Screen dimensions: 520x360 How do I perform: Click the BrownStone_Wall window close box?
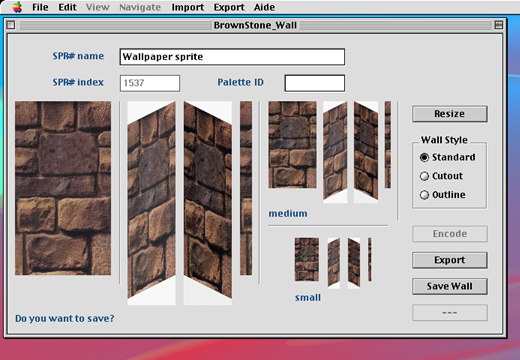pos(11,25)
